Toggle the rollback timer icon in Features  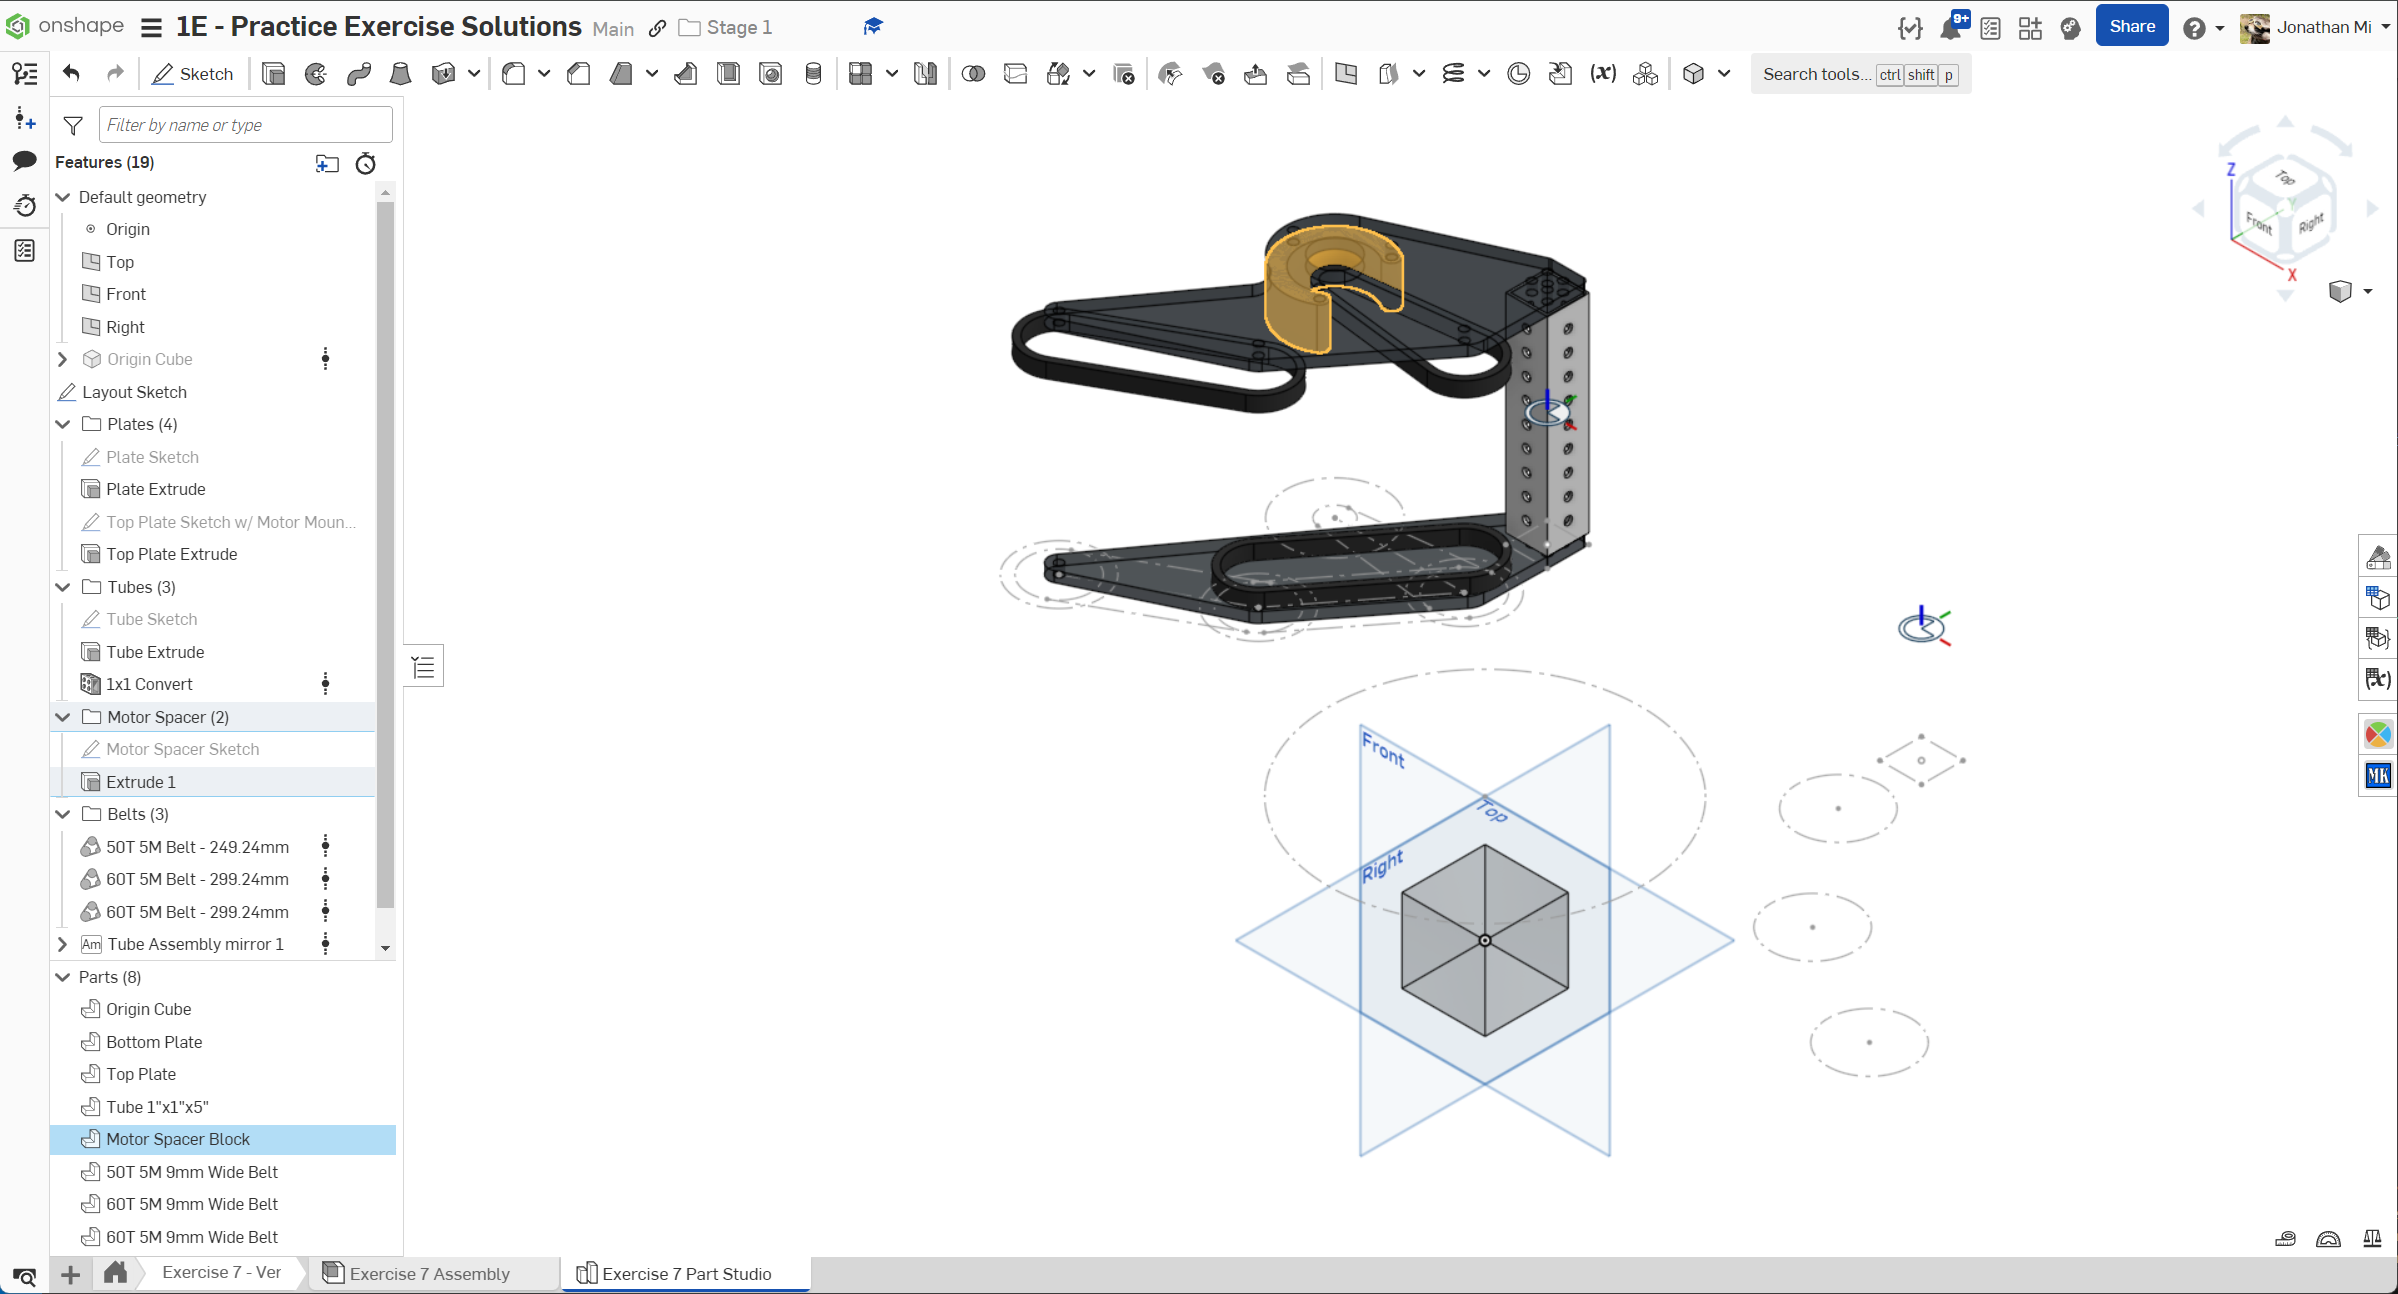click(x=366, y=163)
